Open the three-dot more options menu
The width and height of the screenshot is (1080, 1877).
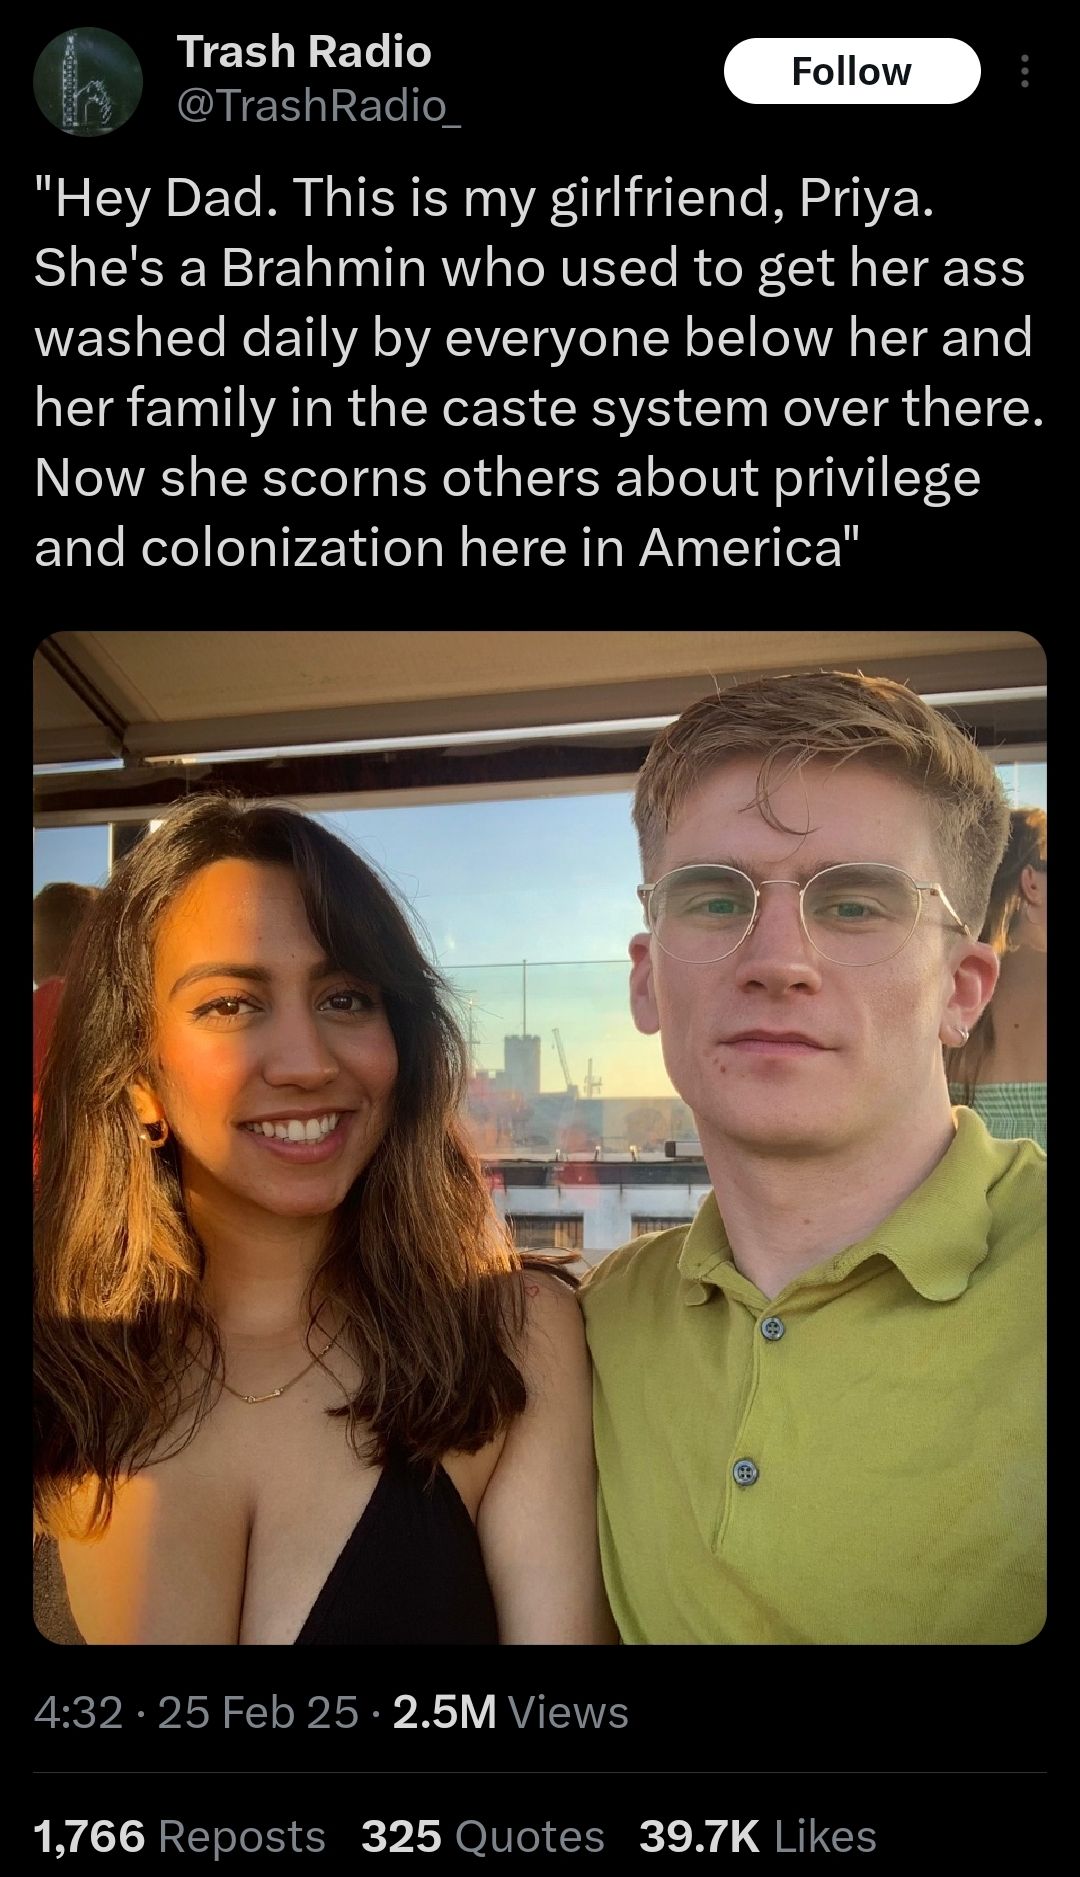coord(1024,72)
